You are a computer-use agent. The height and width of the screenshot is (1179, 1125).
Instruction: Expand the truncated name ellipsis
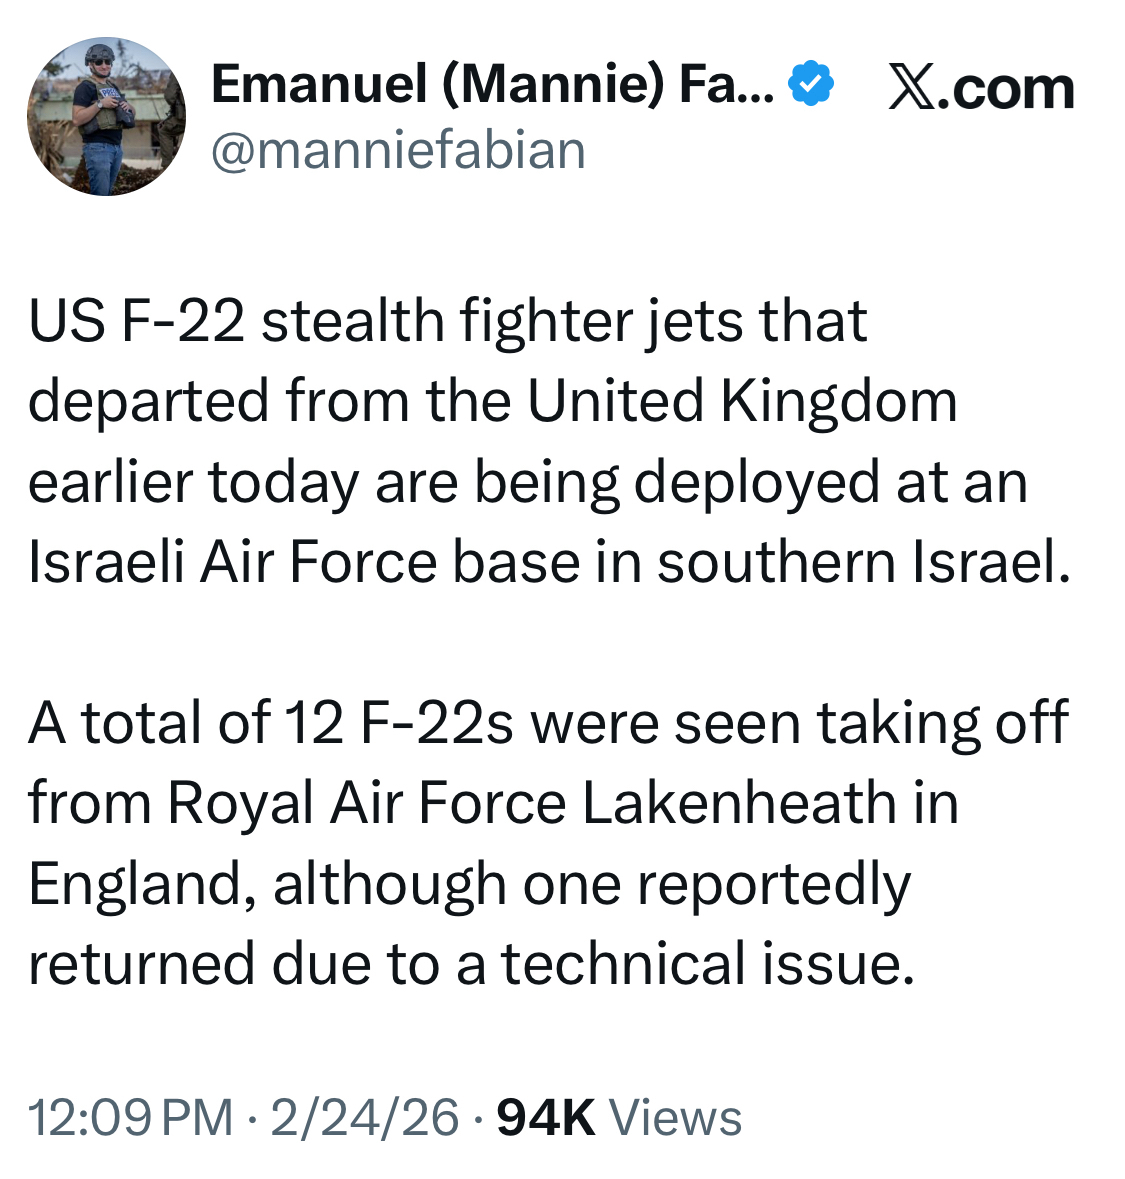[x=758, y=90]
